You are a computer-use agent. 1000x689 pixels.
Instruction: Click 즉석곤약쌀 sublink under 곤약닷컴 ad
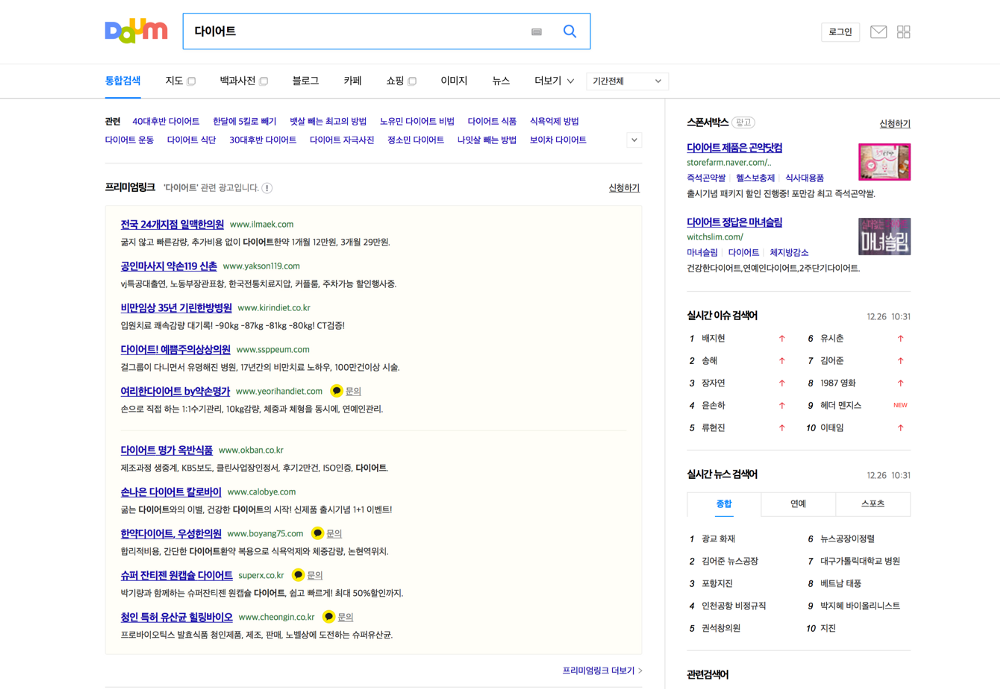(x=706, y=178)
